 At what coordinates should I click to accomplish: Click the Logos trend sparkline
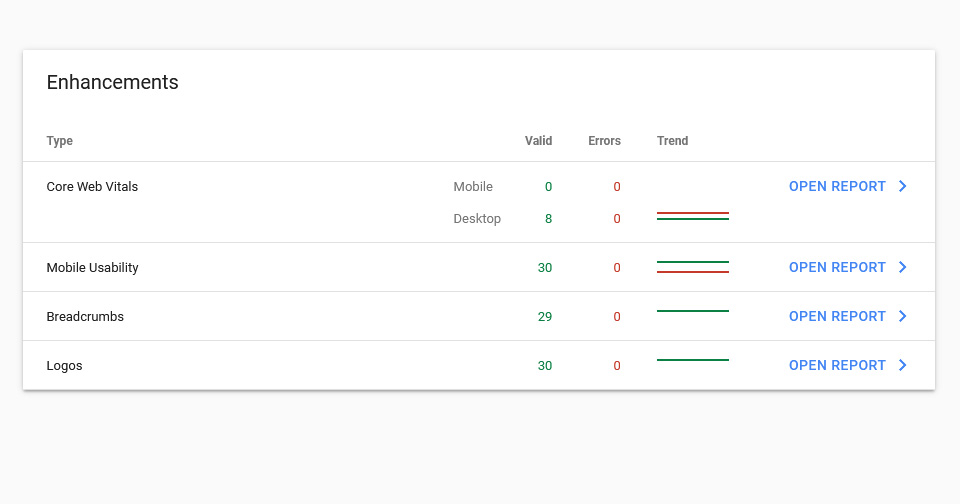(692, 360)
